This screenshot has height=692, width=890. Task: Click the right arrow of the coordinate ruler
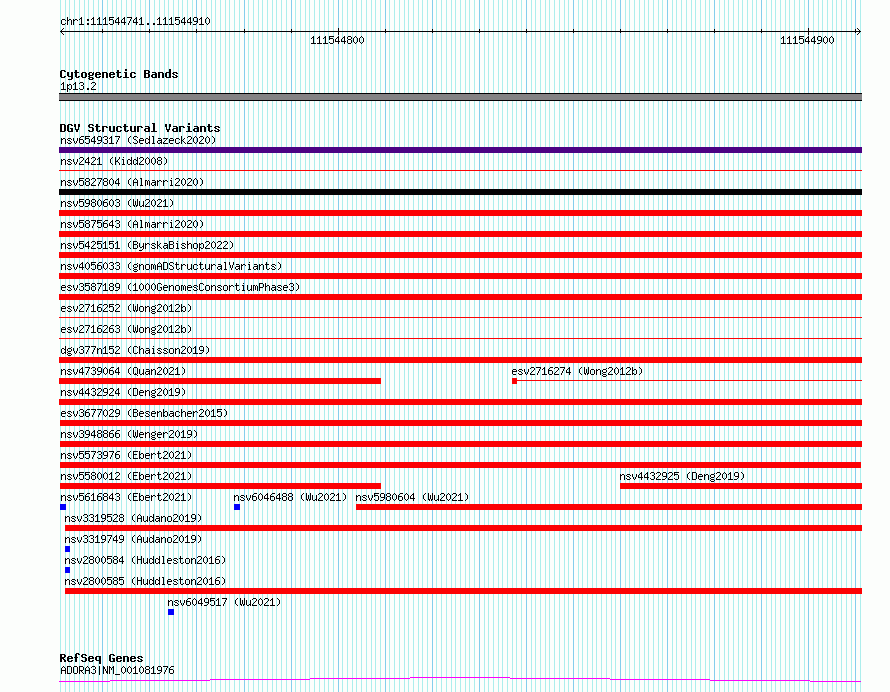pyautogui.click(x=858, y=31)
